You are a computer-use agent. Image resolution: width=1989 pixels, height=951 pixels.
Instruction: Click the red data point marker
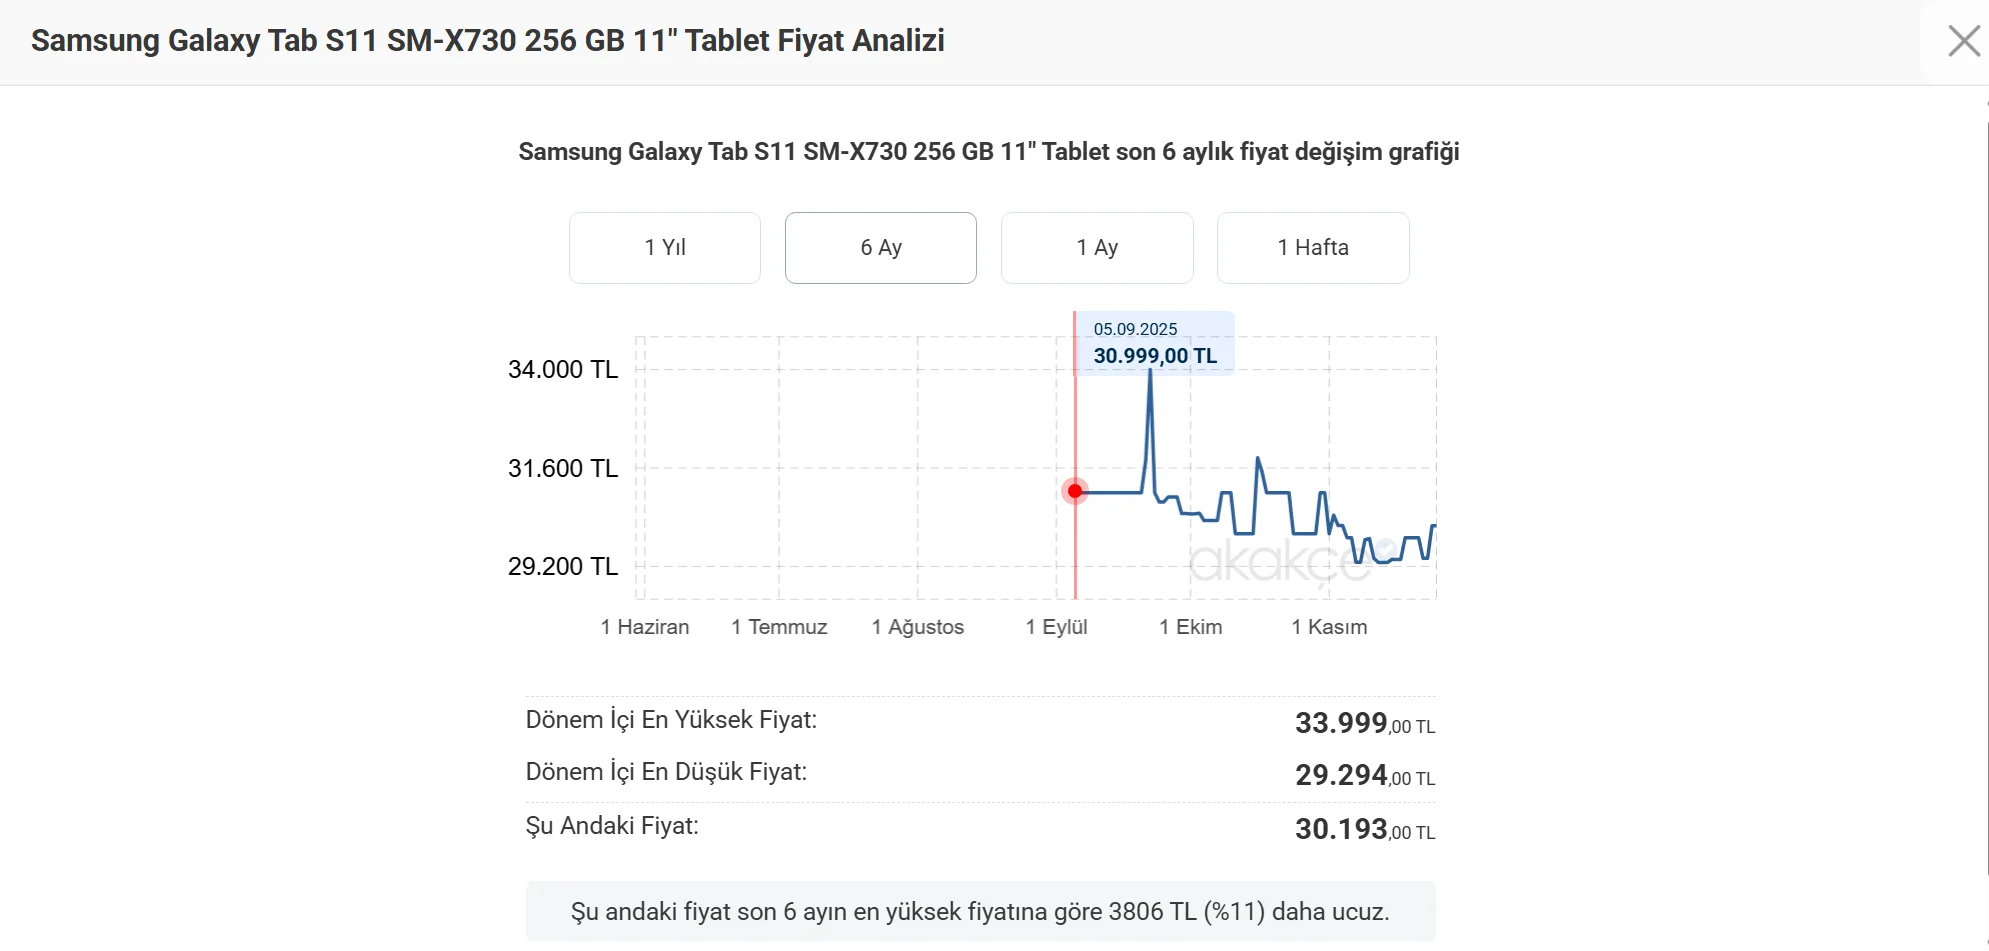[x=1075, y=491]
